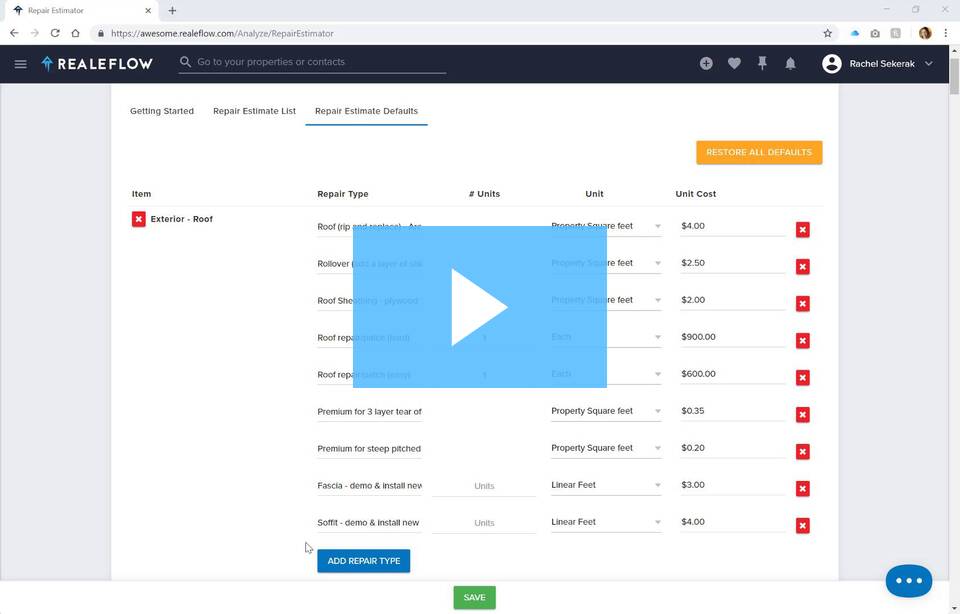960x614 pixels.
Task: Click the Units field for Fascia row
Action: click(x=484, y=486)
